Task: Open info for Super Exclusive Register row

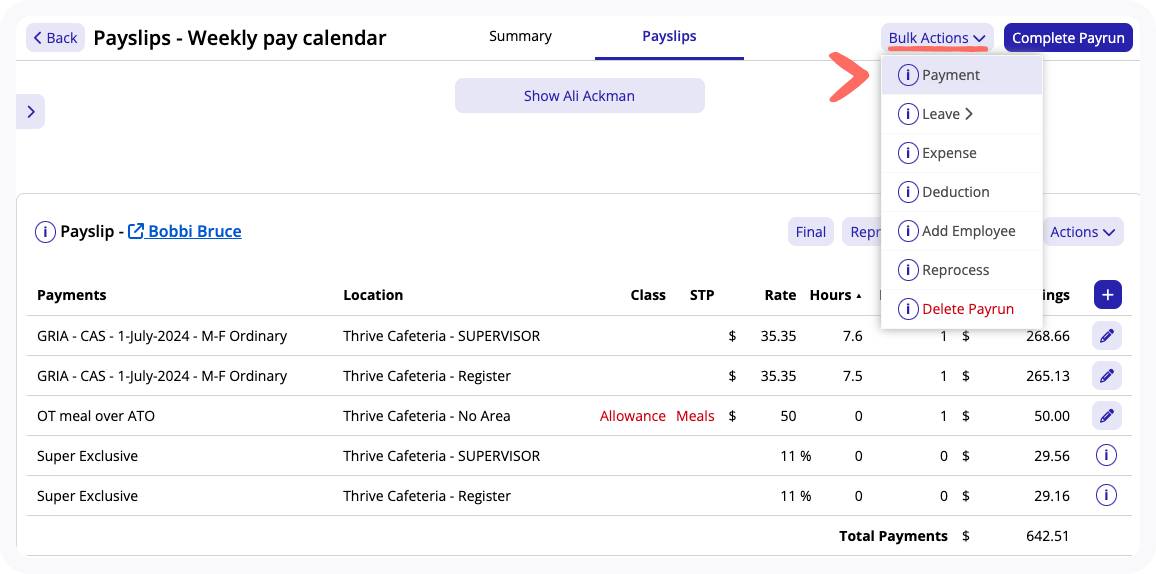Action: (1106, 495)
